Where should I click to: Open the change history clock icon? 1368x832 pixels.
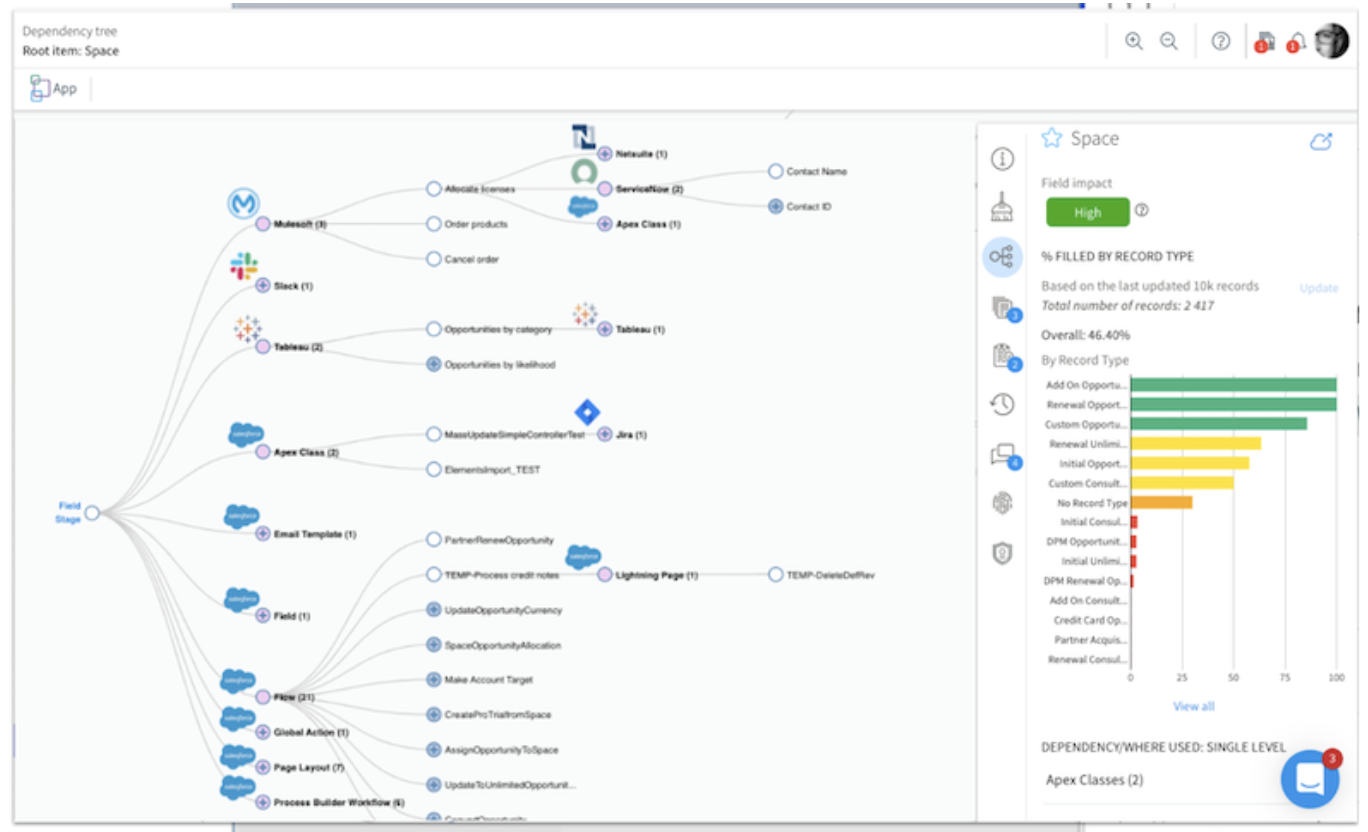(1002, 404)
